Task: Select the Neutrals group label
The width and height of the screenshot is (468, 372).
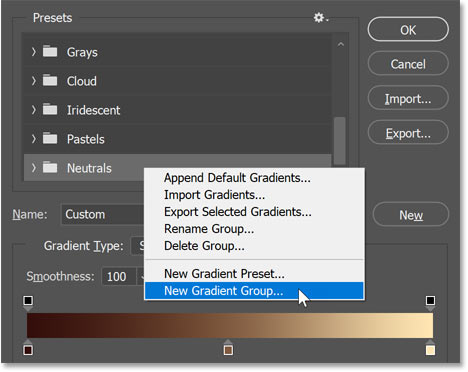Action: tap(89, 168)
